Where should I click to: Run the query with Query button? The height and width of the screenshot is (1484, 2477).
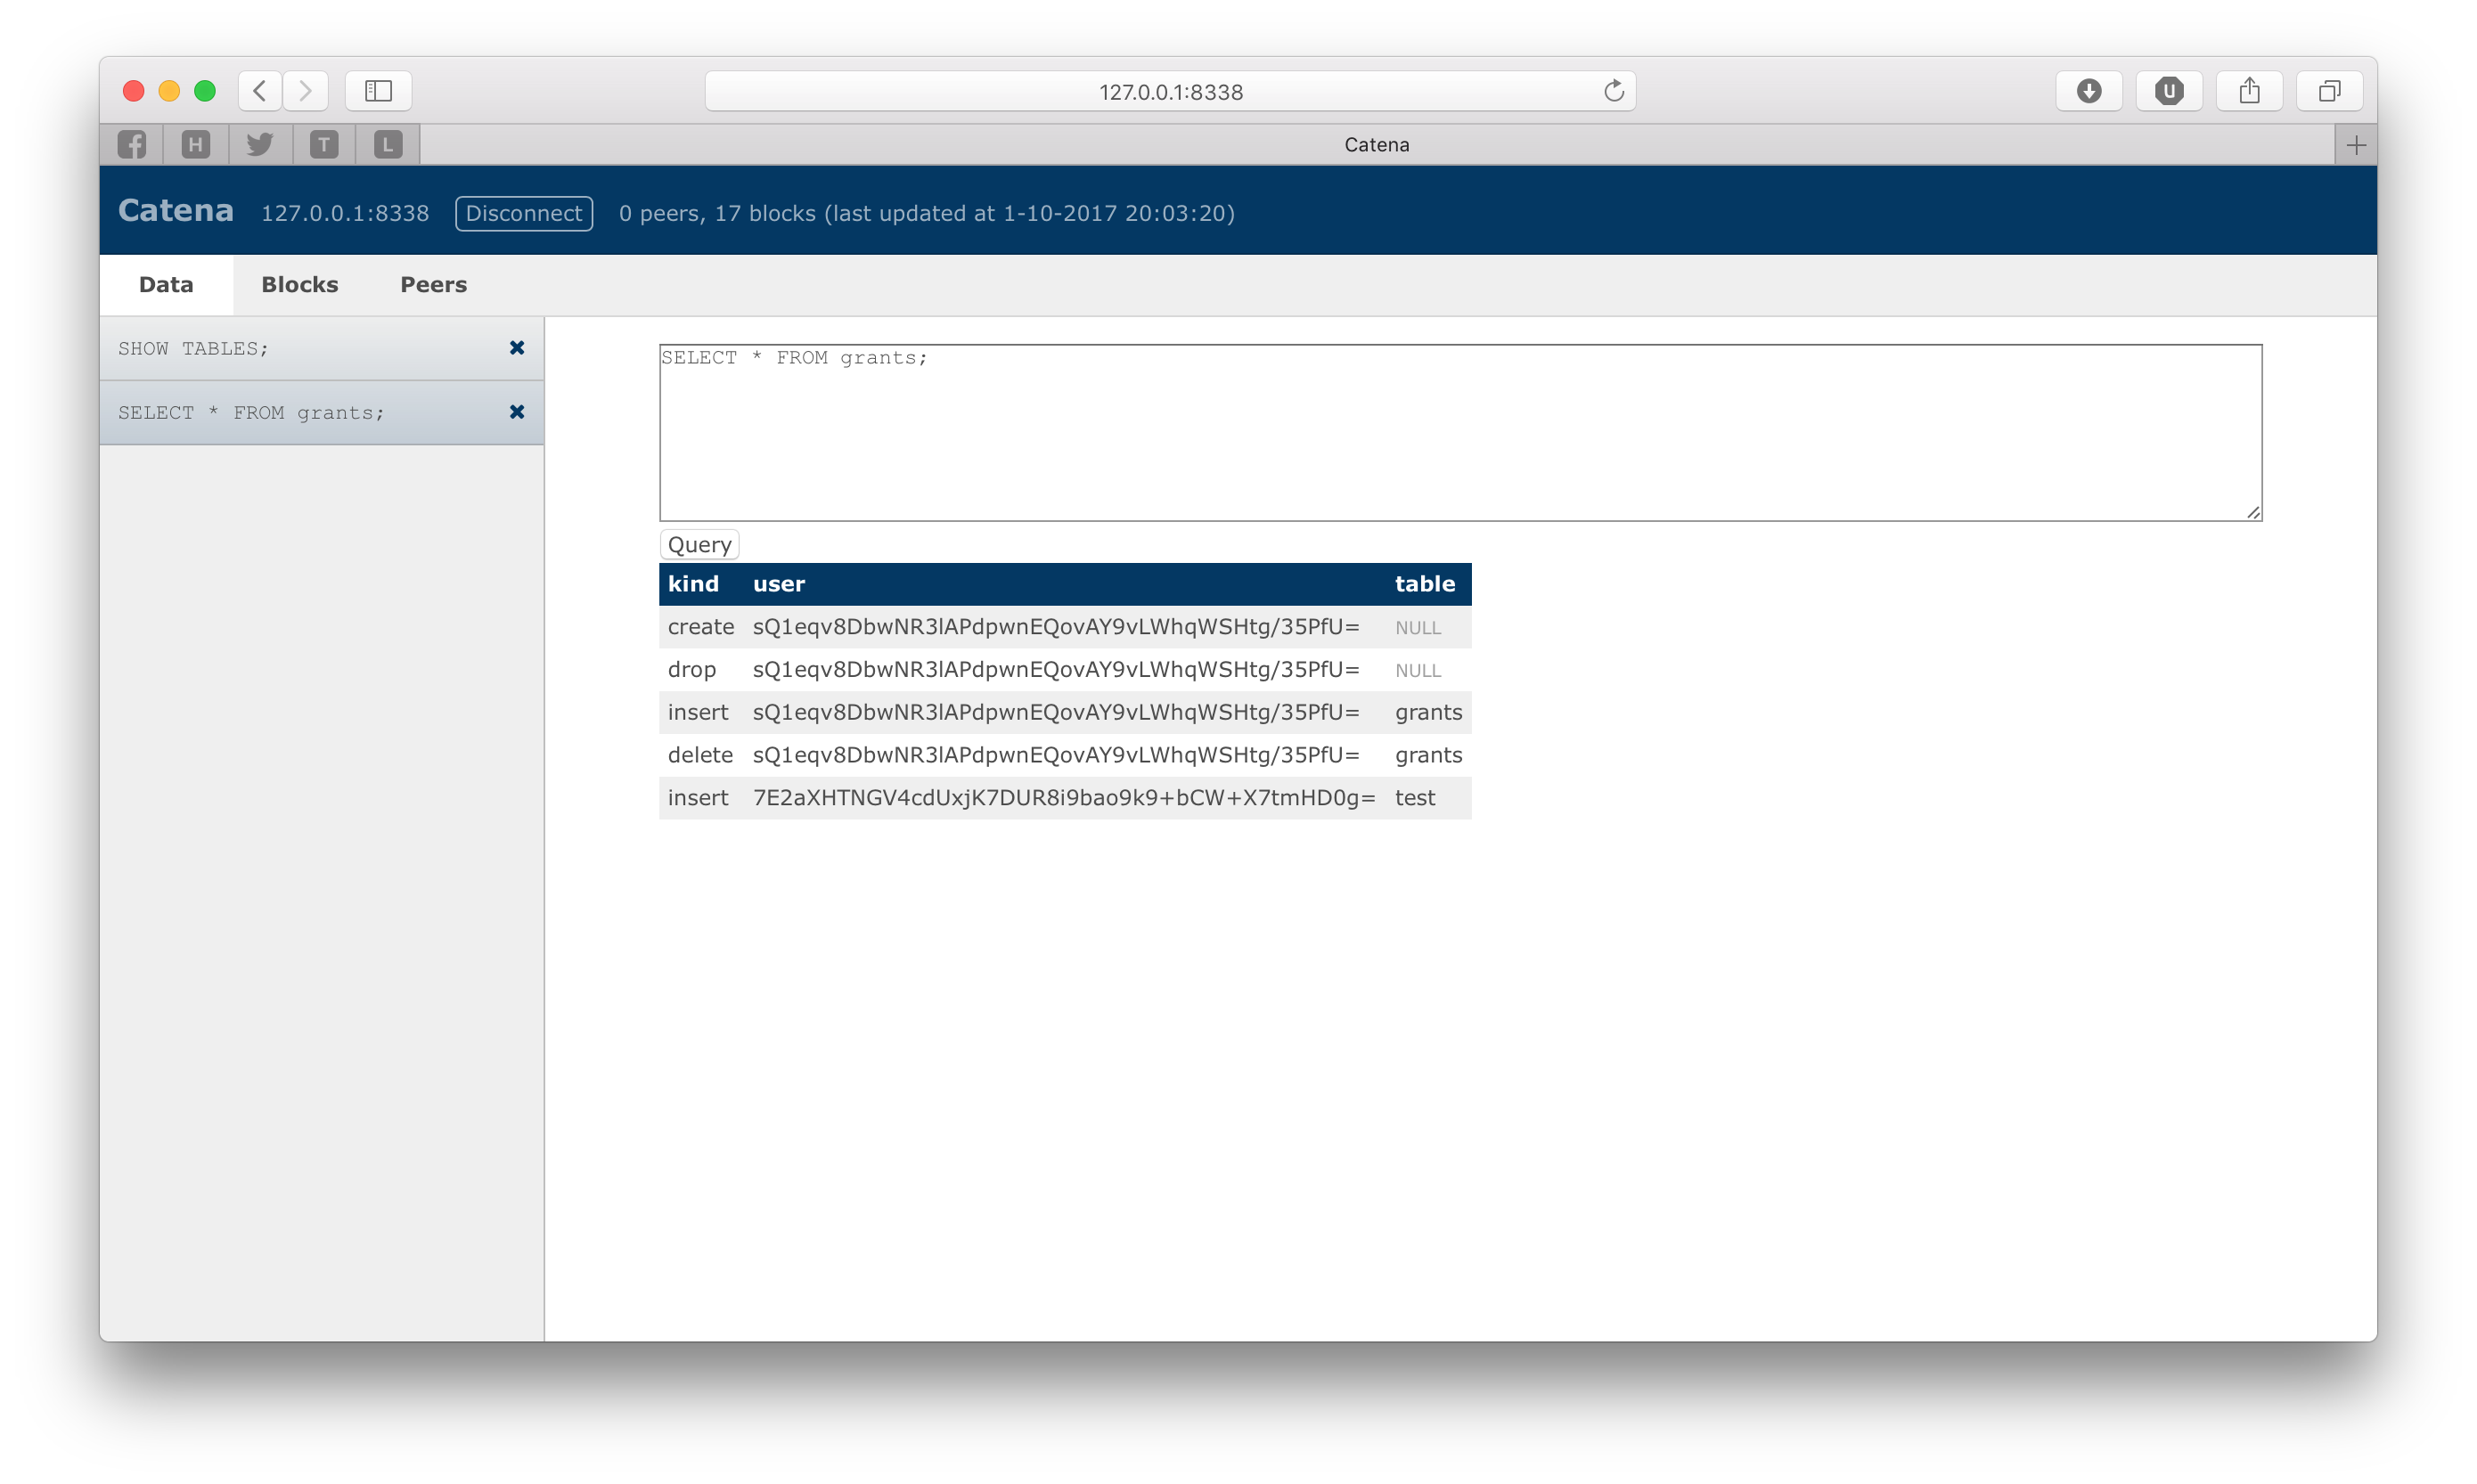coord(699,545)
